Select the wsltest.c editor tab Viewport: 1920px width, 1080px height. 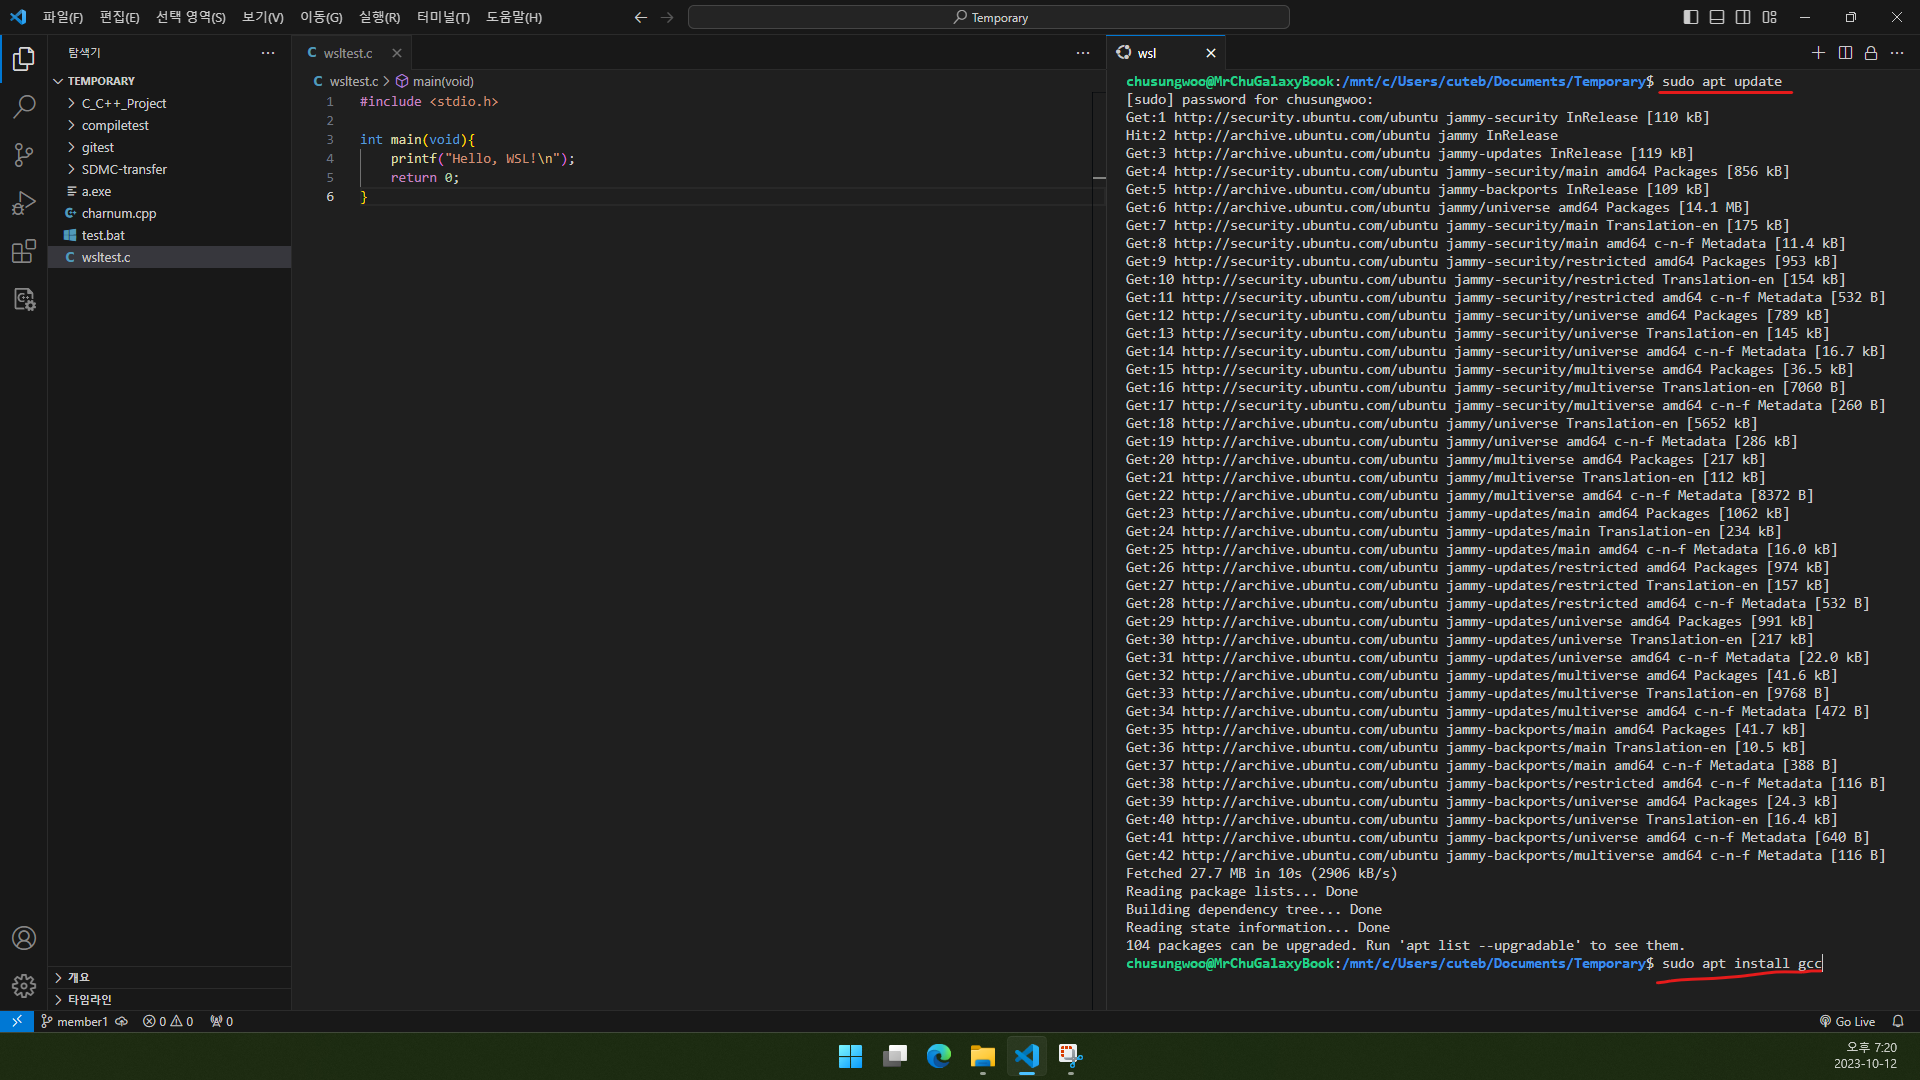[352, 53]
